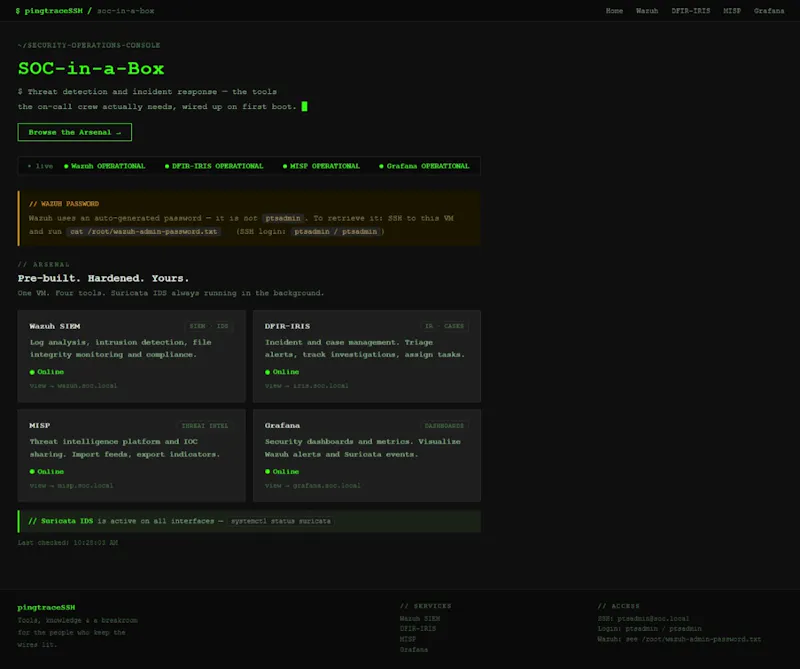The image size is (800, 669).
Task: Click MISP OPERATIONAL status indicator
Action: 321,166
